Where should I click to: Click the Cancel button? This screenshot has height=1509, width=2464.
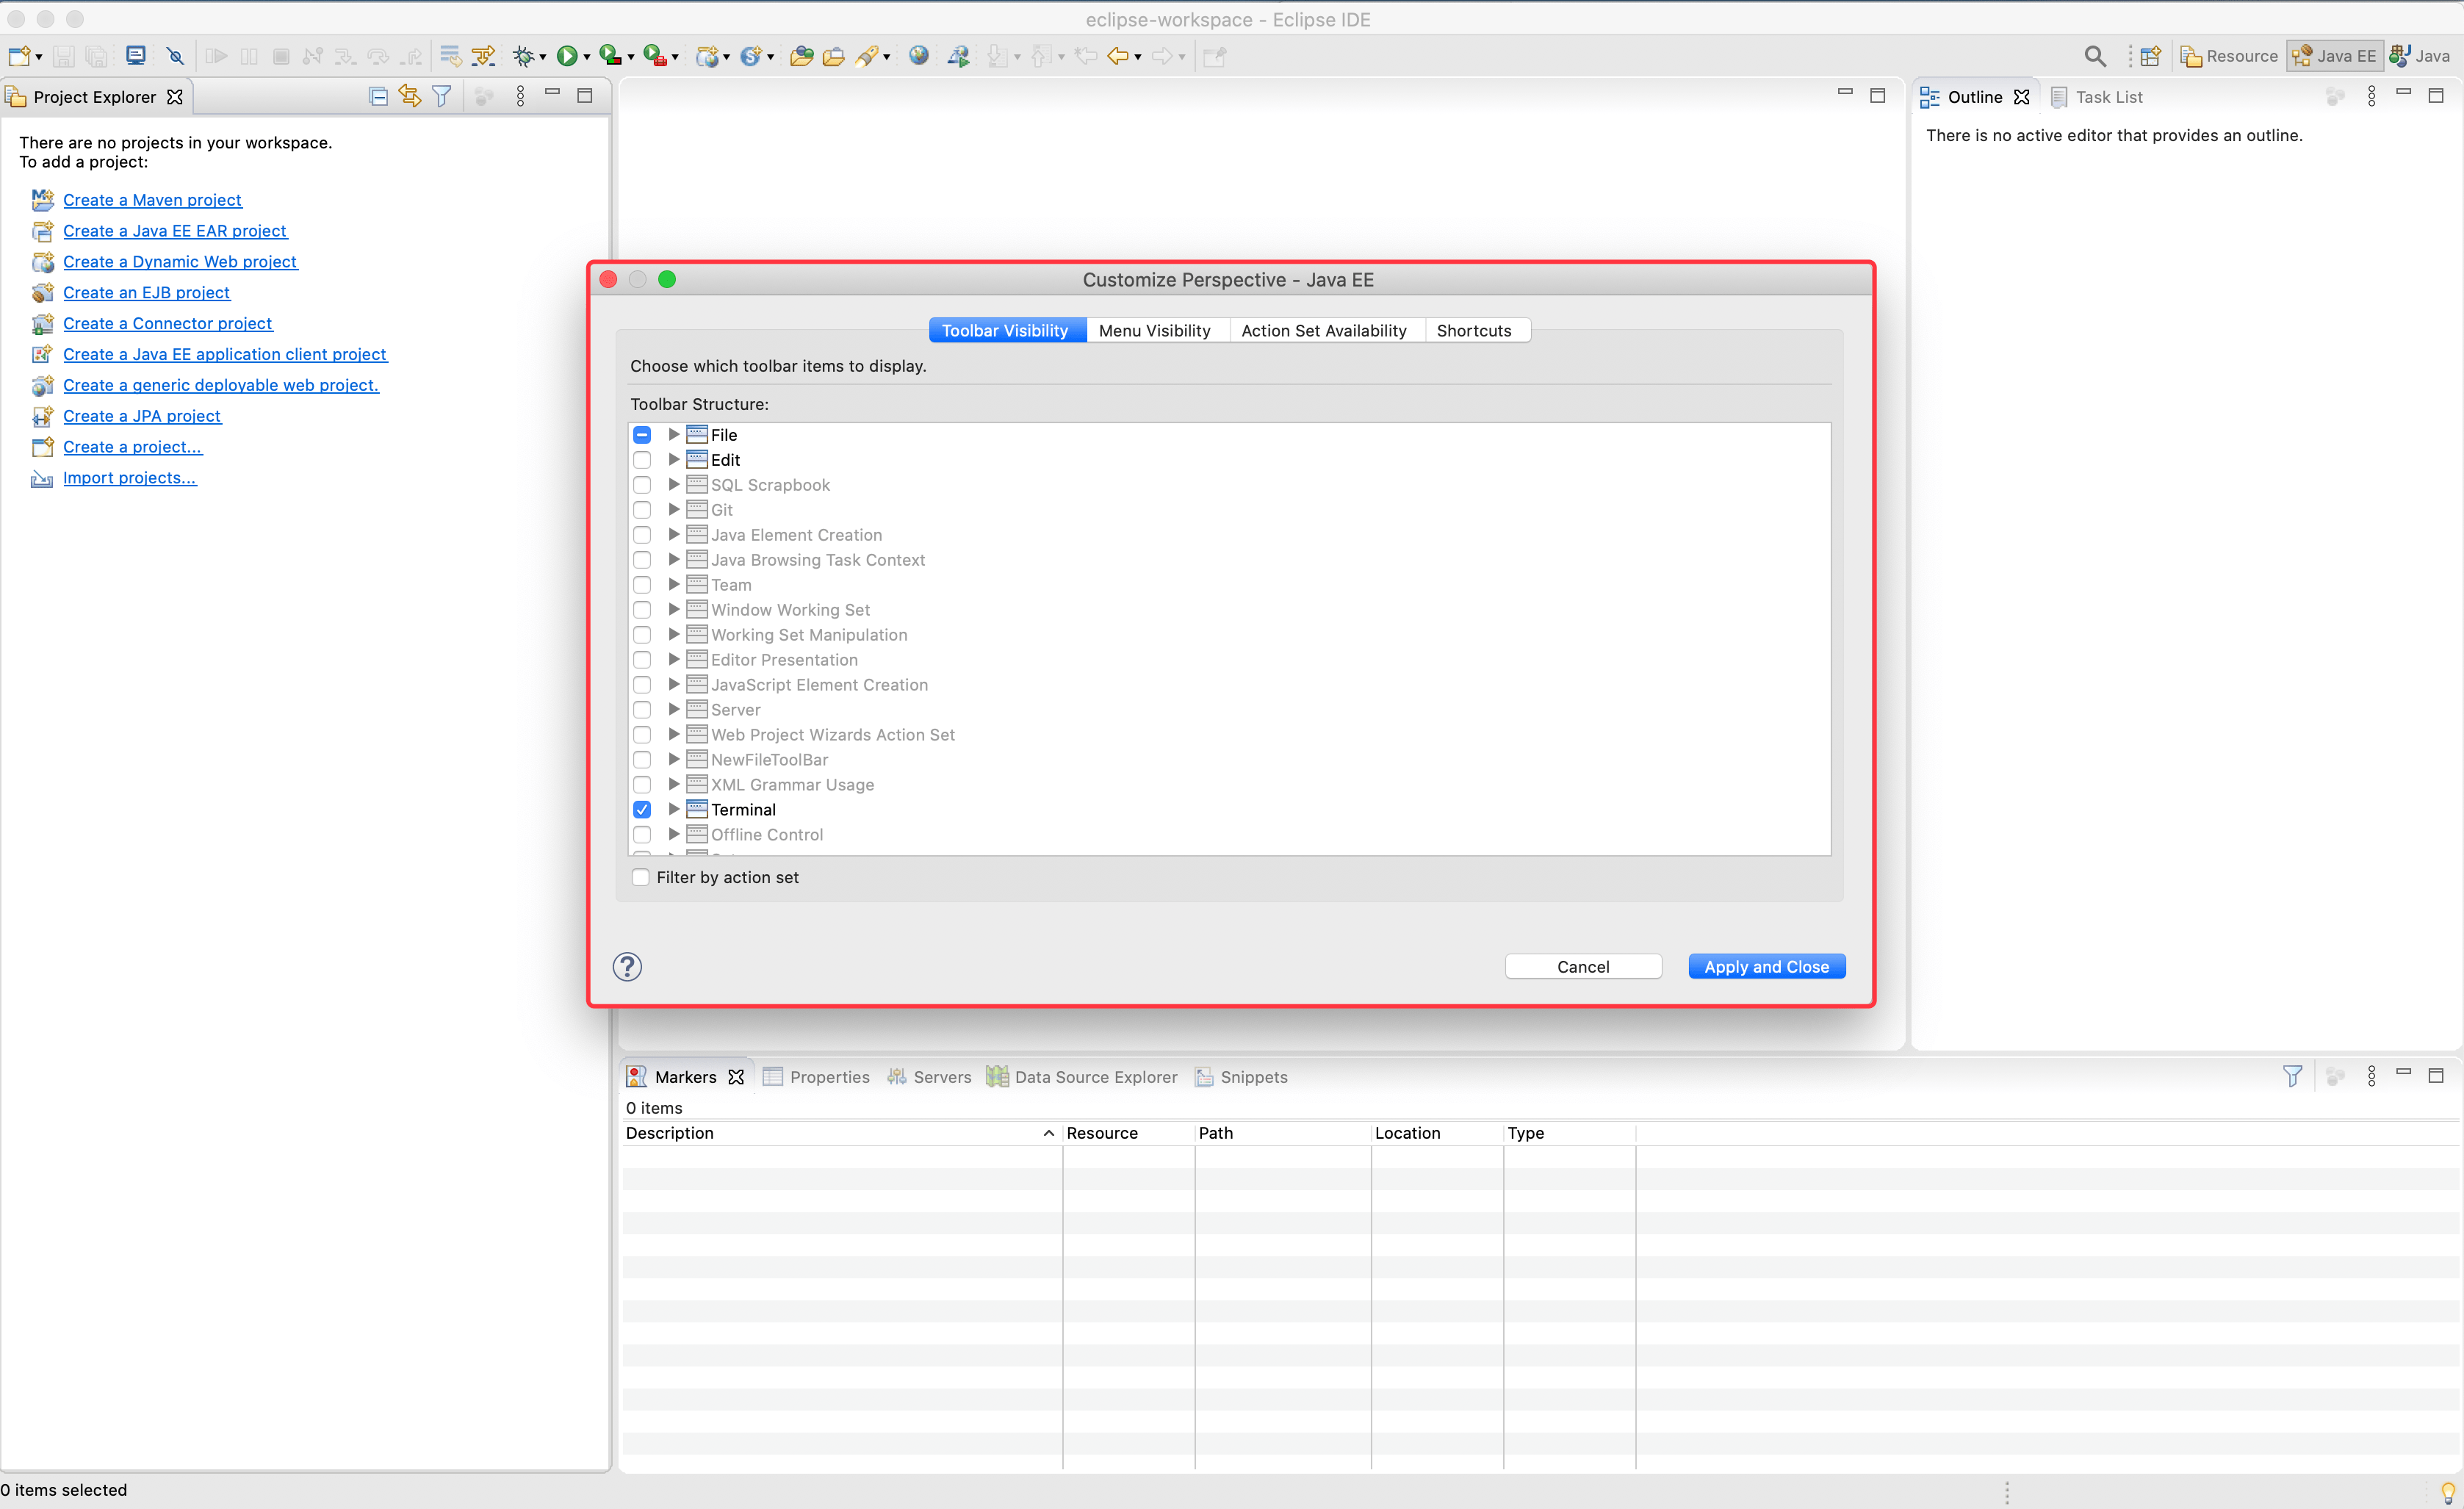(x=1583, y=966)
